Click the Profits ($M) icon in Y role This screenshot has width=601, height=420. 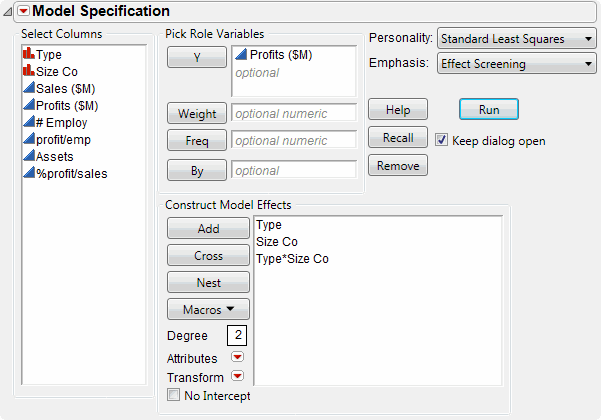pos(241,55)
